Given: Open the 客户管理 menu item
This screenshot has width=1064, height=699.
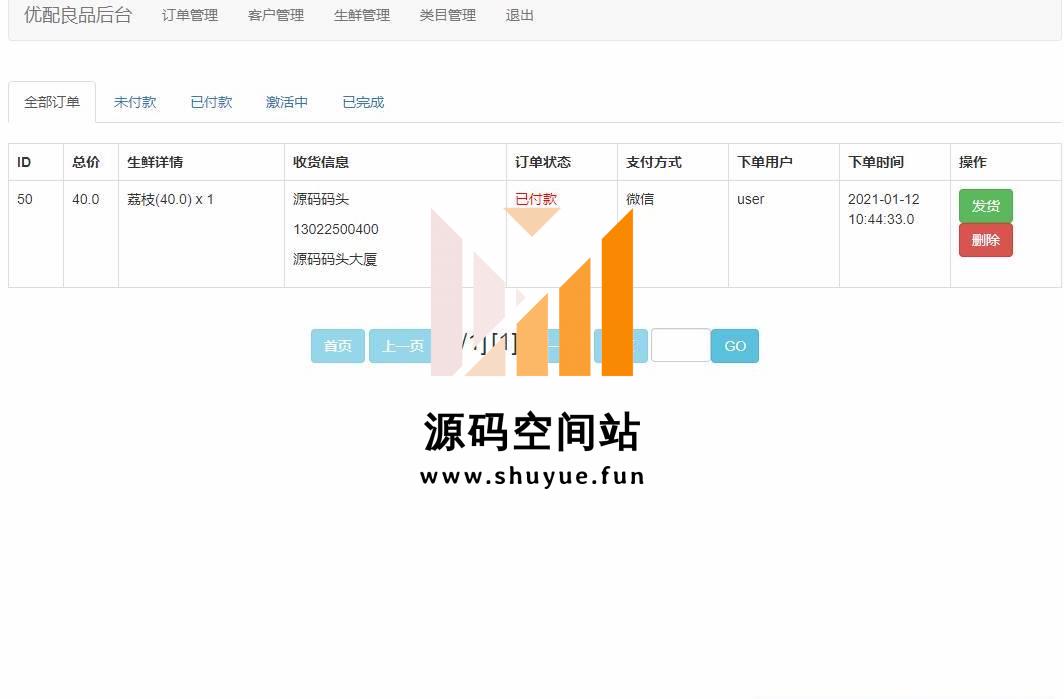Looking at the screenshot, I should pos(276,16).
